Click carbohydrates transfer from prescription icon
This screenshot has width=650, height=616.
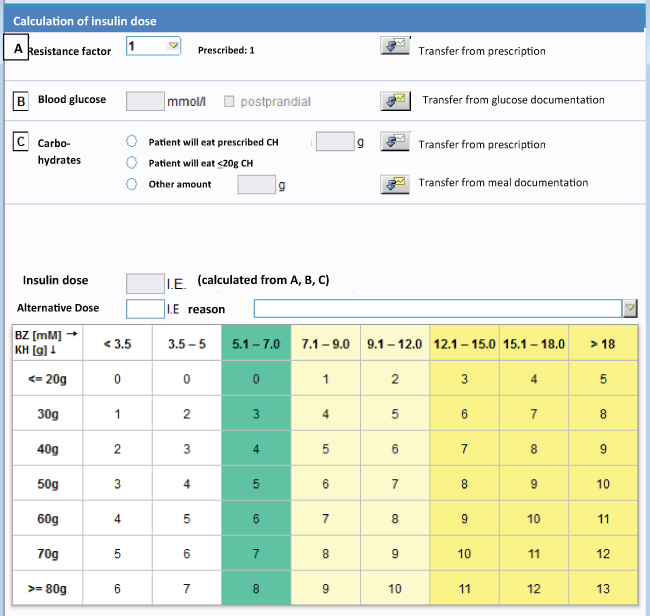tap(395, 143)
